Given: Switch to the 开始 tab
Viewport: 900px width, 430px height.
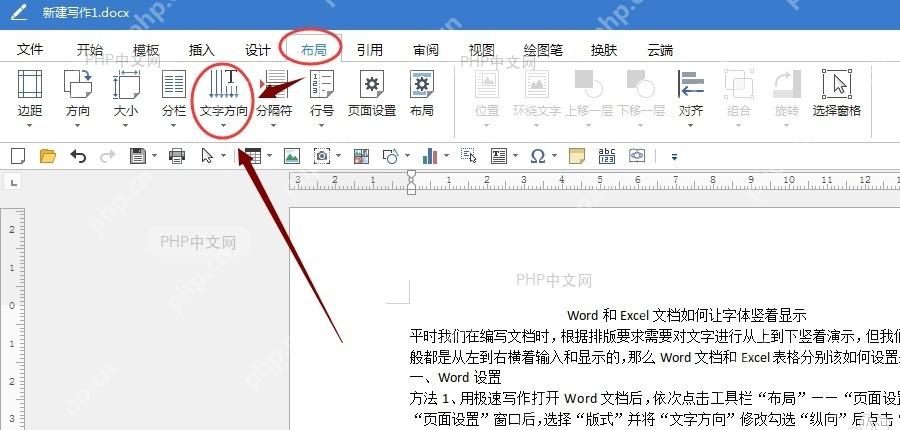Looking at the screenshot, I should pyautogui.click(x=90, y=50).
